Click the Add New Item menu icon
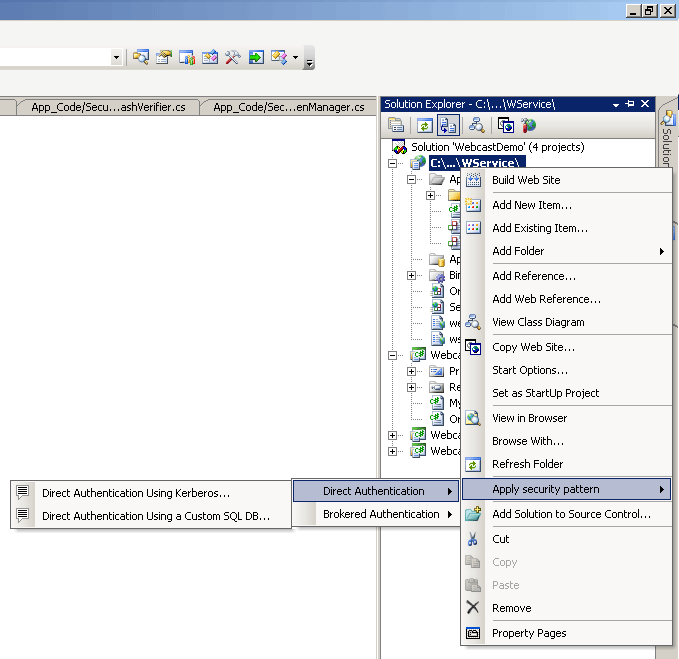 coord(473,205)
